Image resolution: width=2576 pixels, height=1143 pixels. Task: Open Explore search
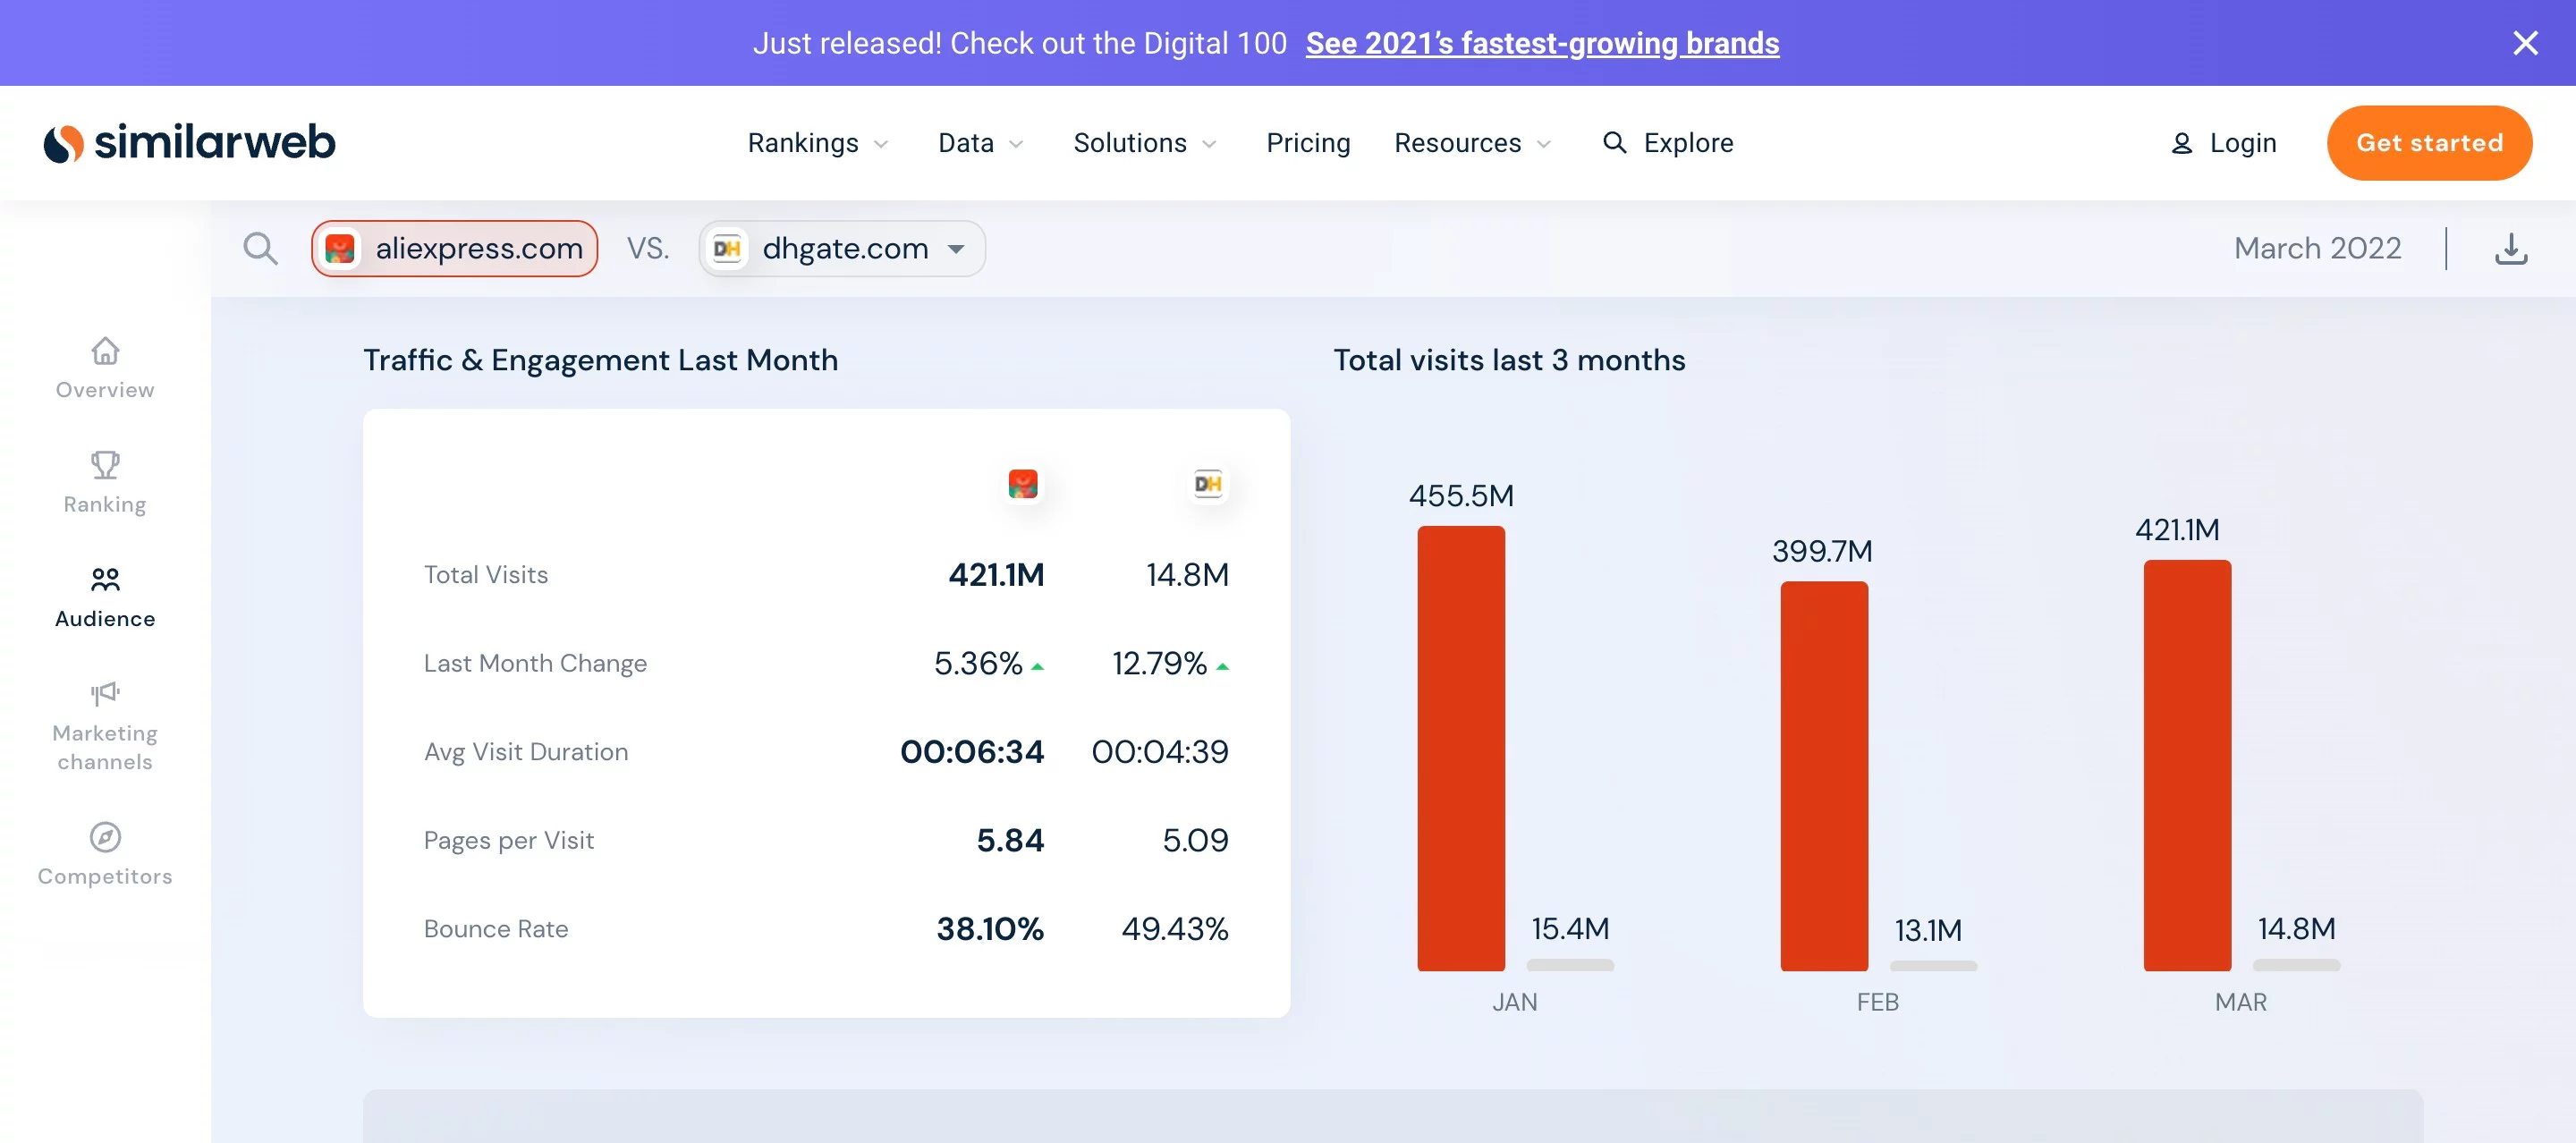coord(1668,143)
